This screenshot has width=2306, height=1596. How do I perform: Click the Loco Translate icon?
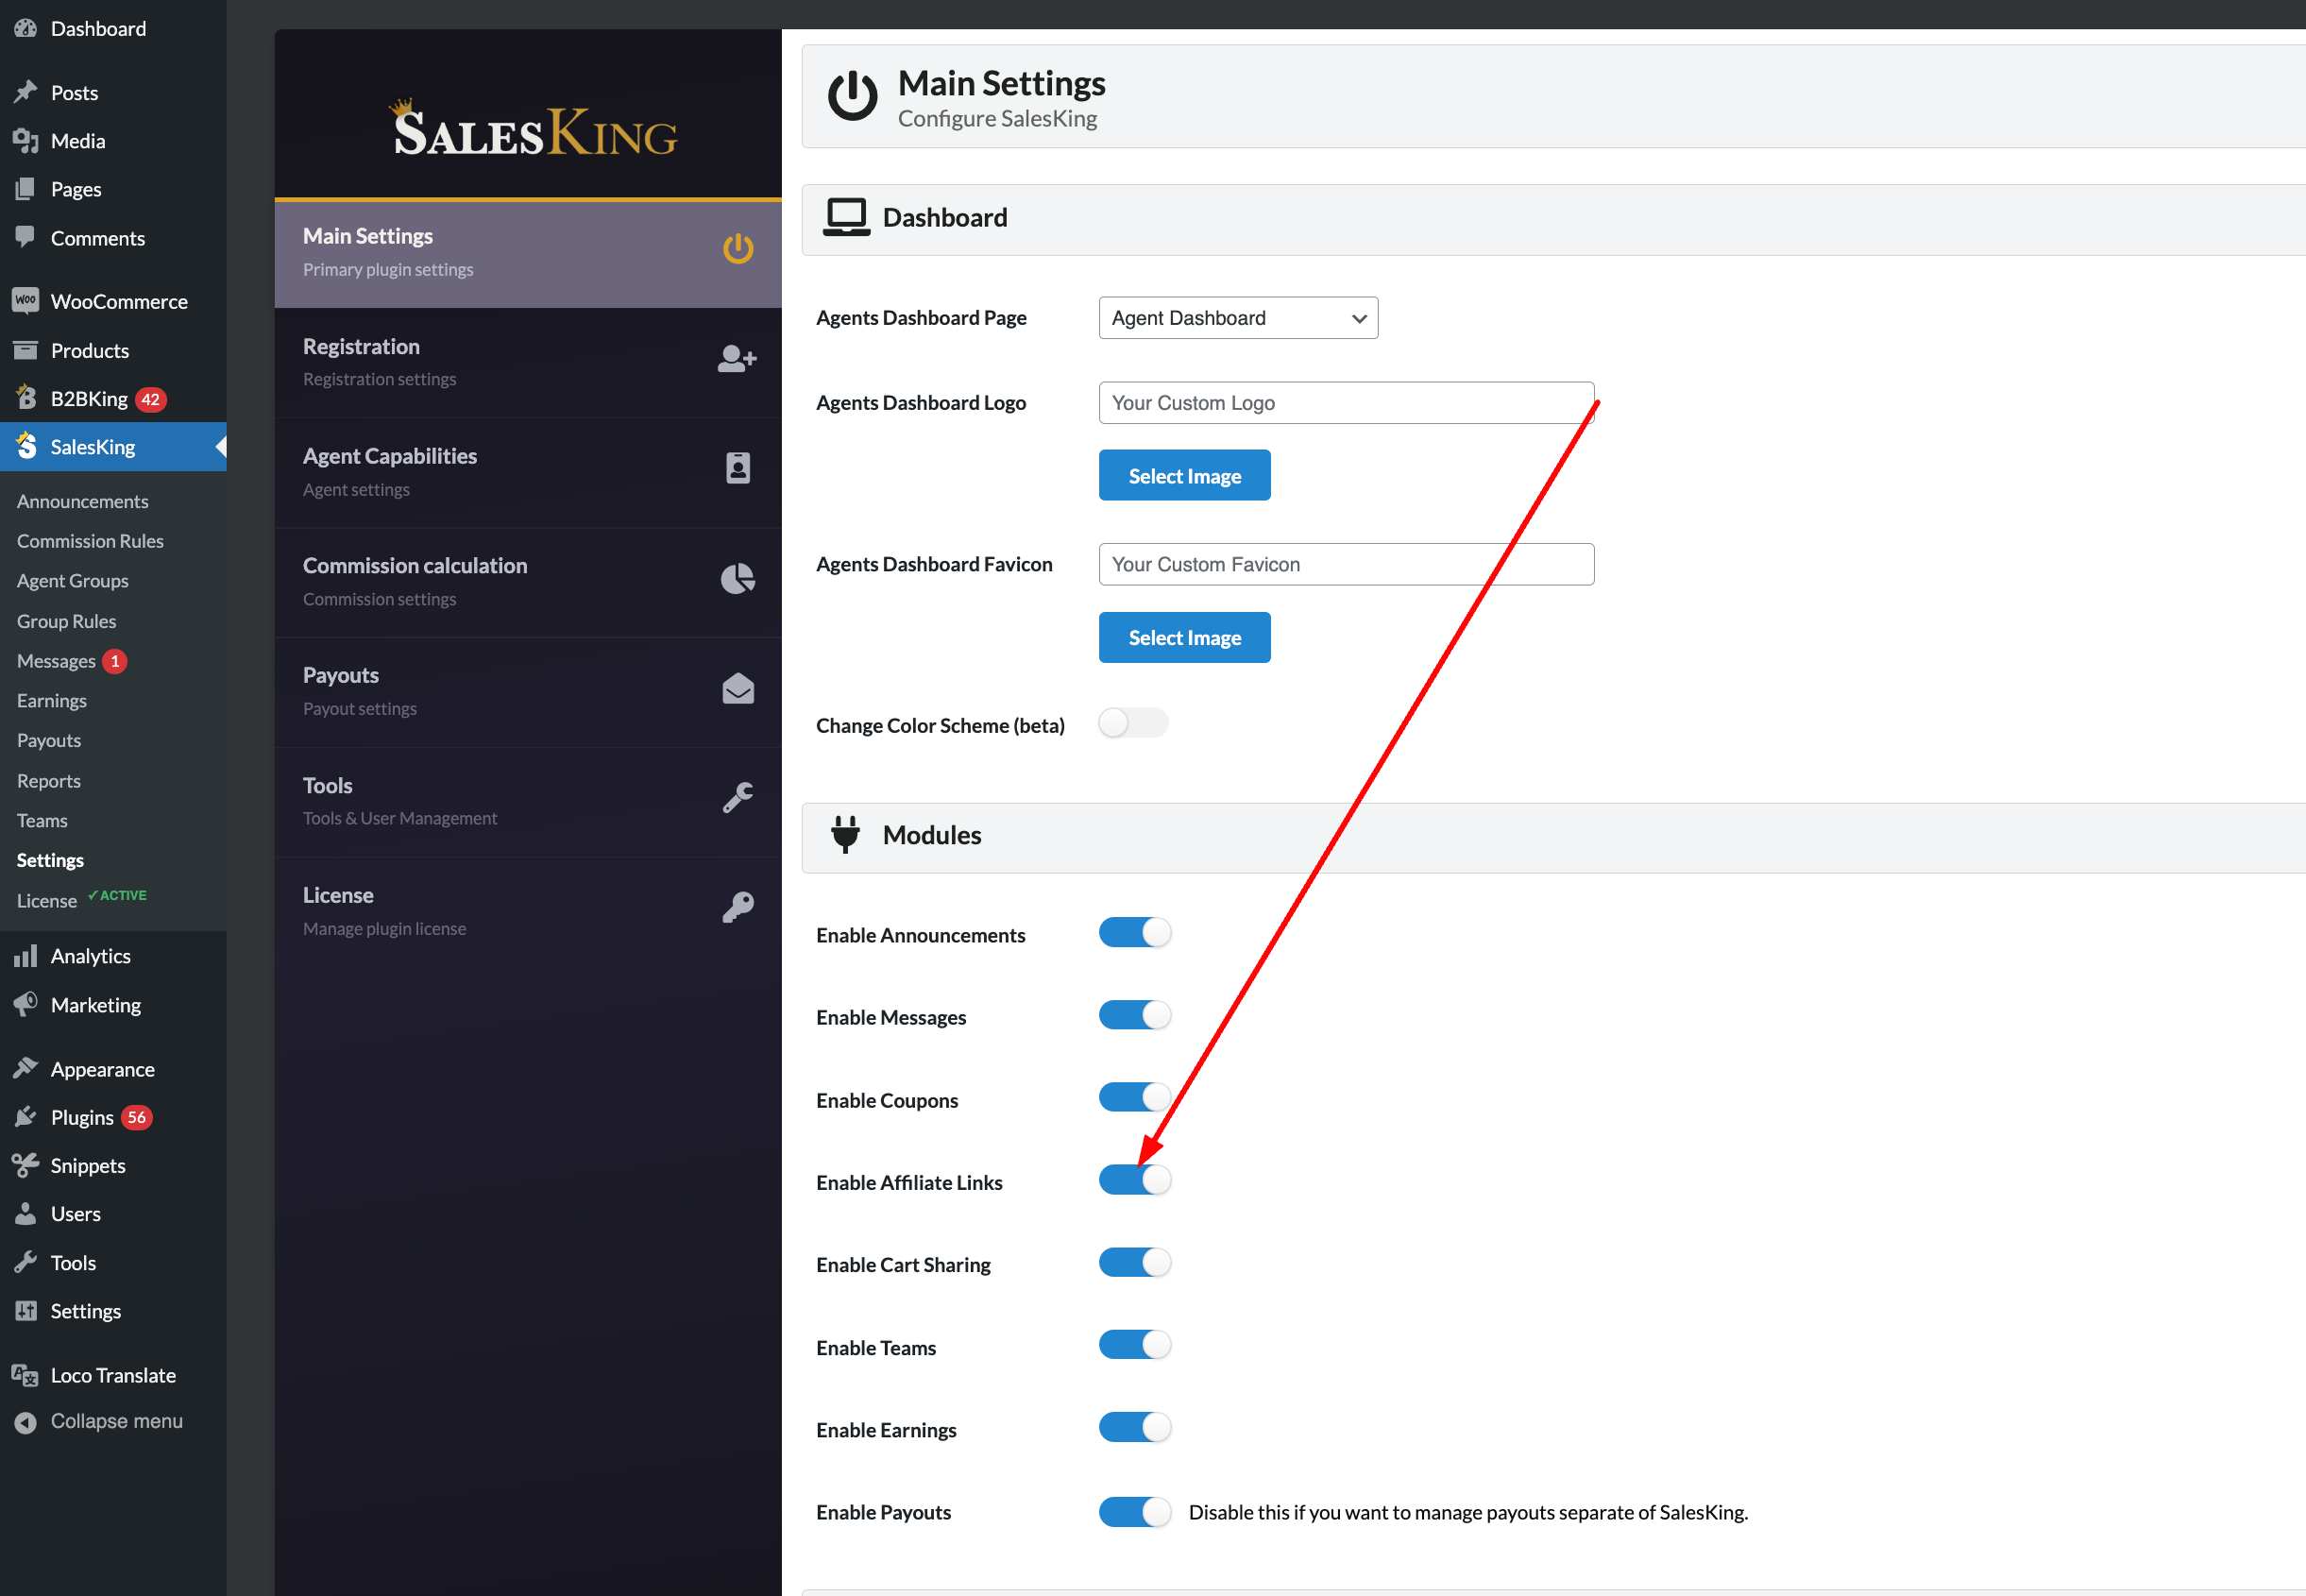(25, 1375)
